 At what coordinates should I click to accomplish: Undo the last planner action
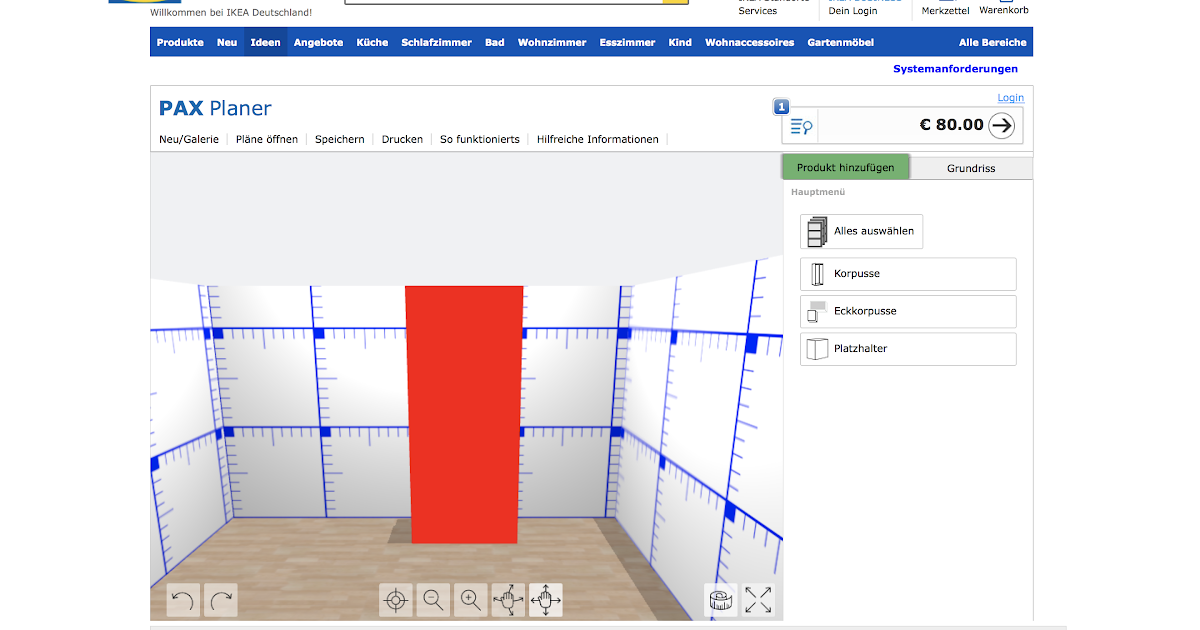pos(183,601)
